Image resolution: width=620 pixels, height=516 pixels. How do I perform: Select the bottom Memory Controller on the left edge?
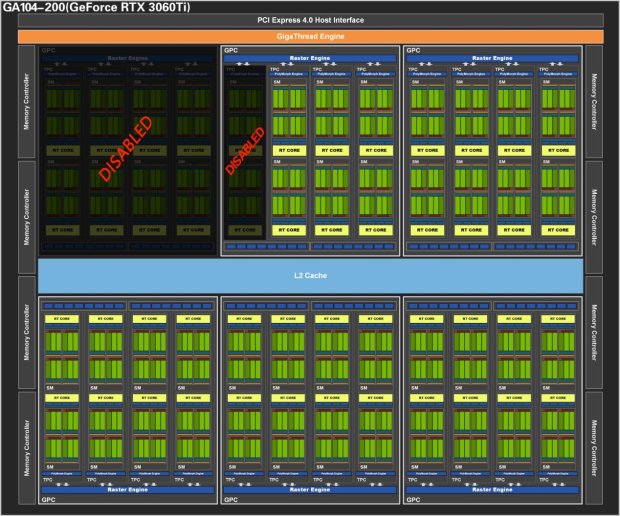click(26, 448)
